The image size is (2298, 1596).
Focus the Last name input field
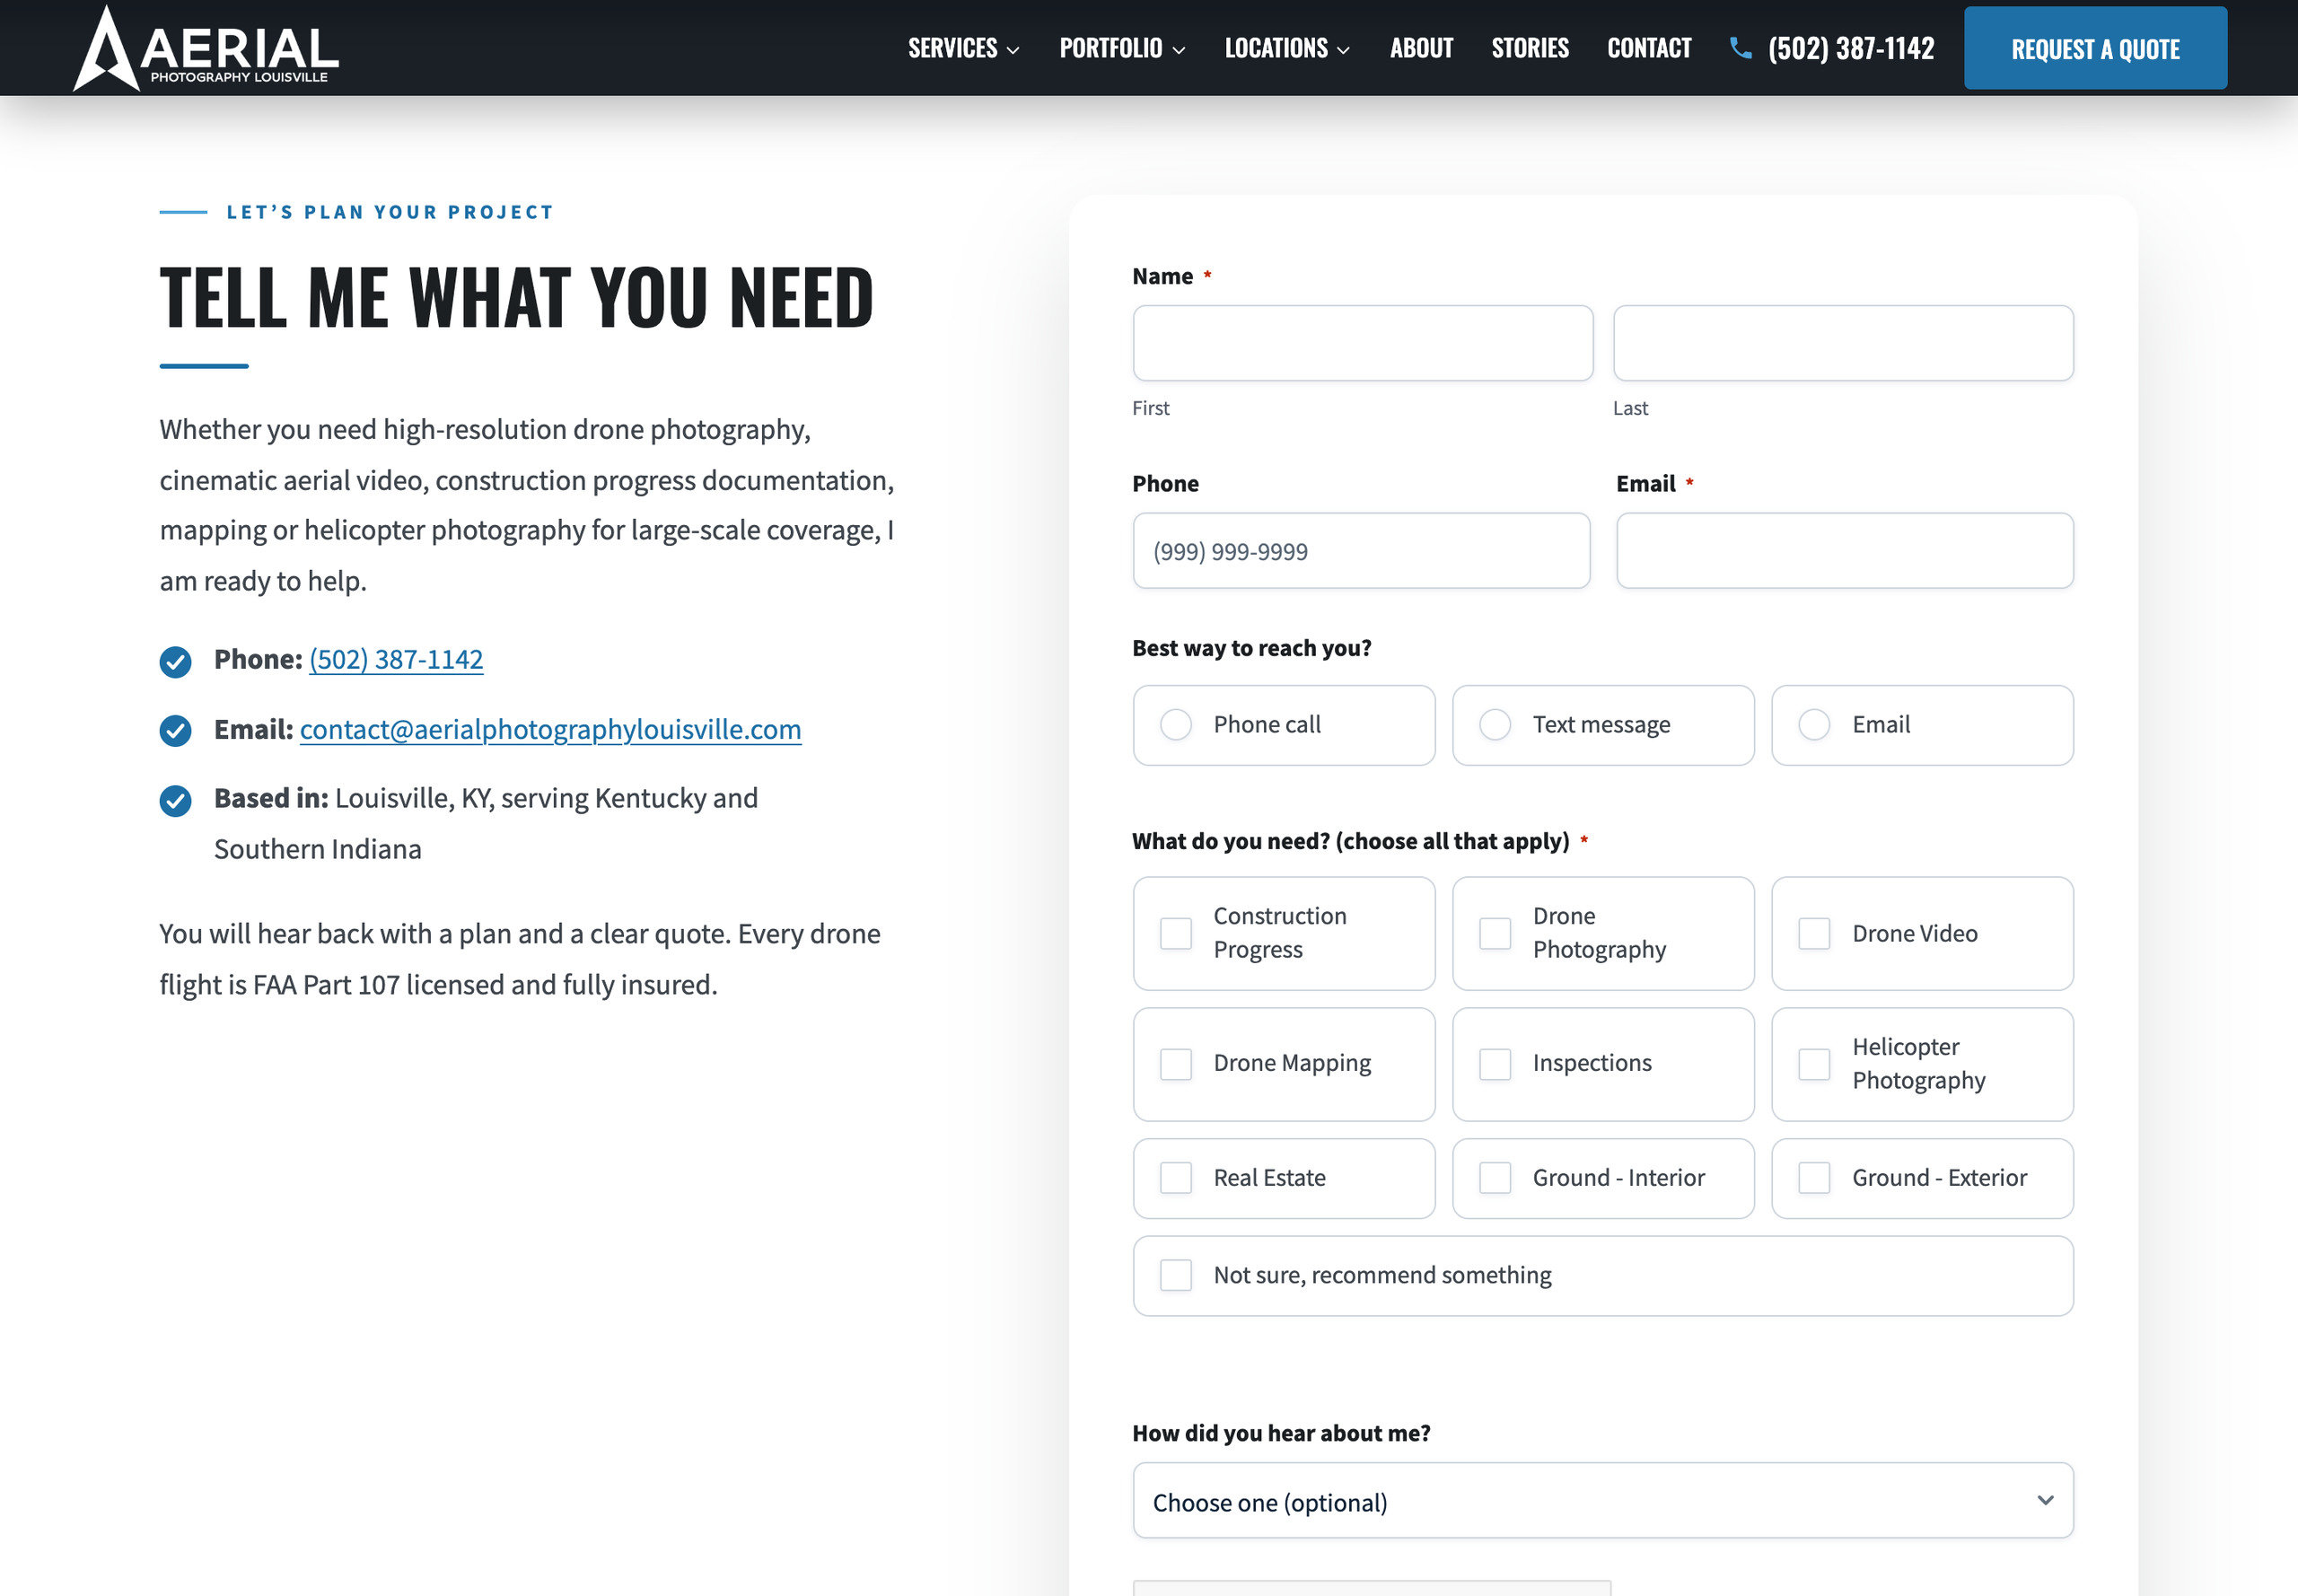(1843, 343)
